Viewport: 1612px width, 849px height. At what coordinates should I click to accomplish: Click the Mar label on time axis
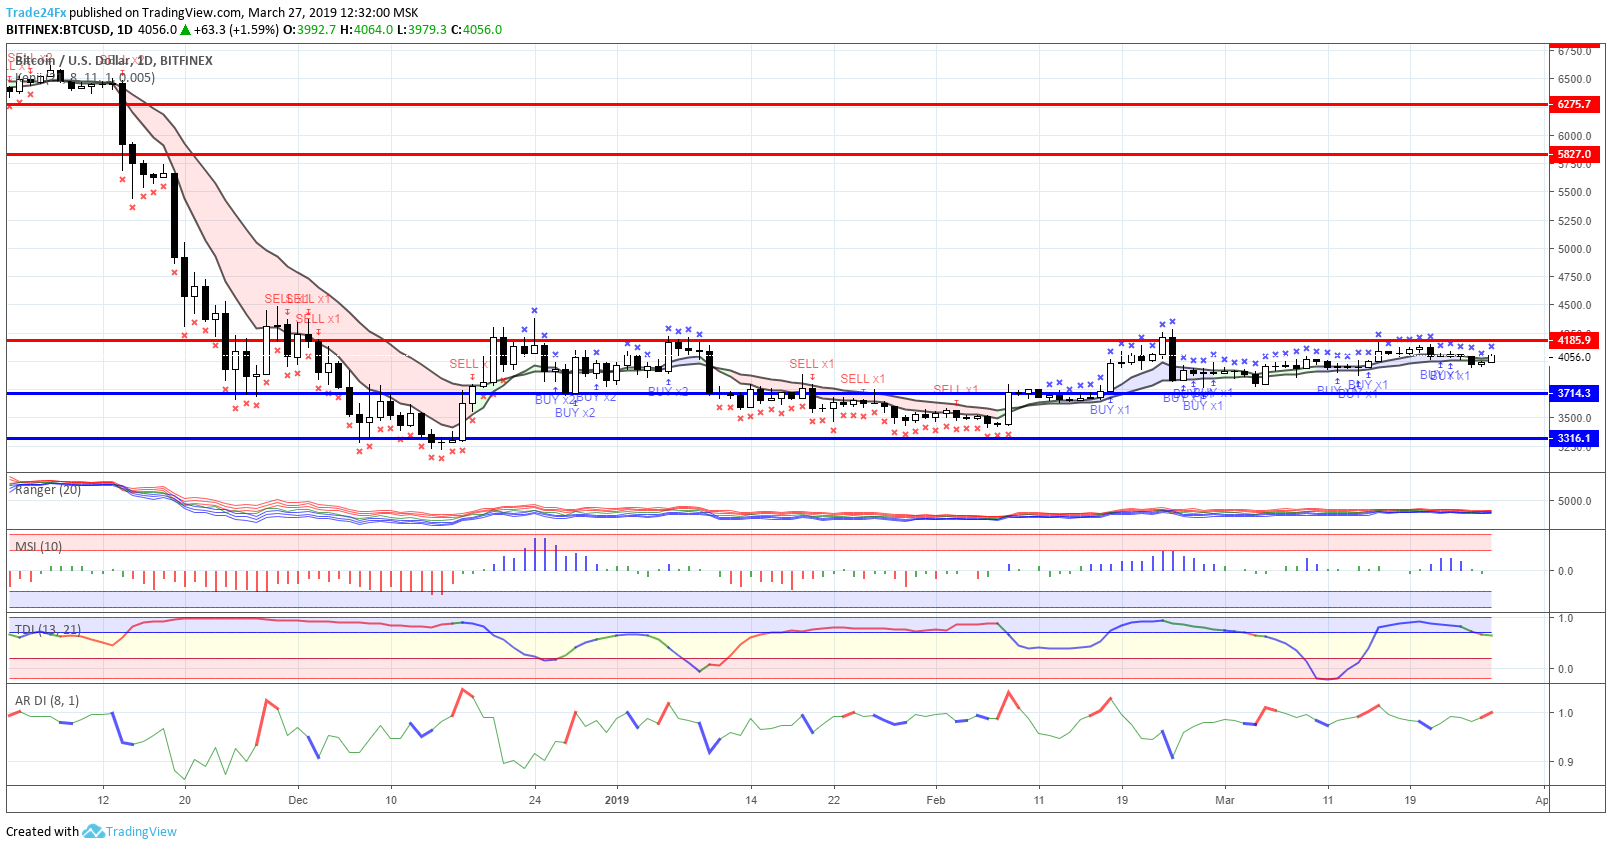tap(1225, 800)
